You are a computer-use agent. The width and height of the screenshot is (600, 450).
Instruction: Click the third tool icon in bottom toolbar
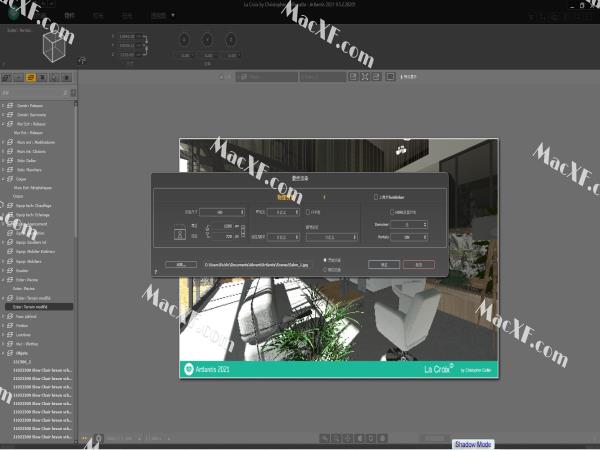tap(348, 438)
